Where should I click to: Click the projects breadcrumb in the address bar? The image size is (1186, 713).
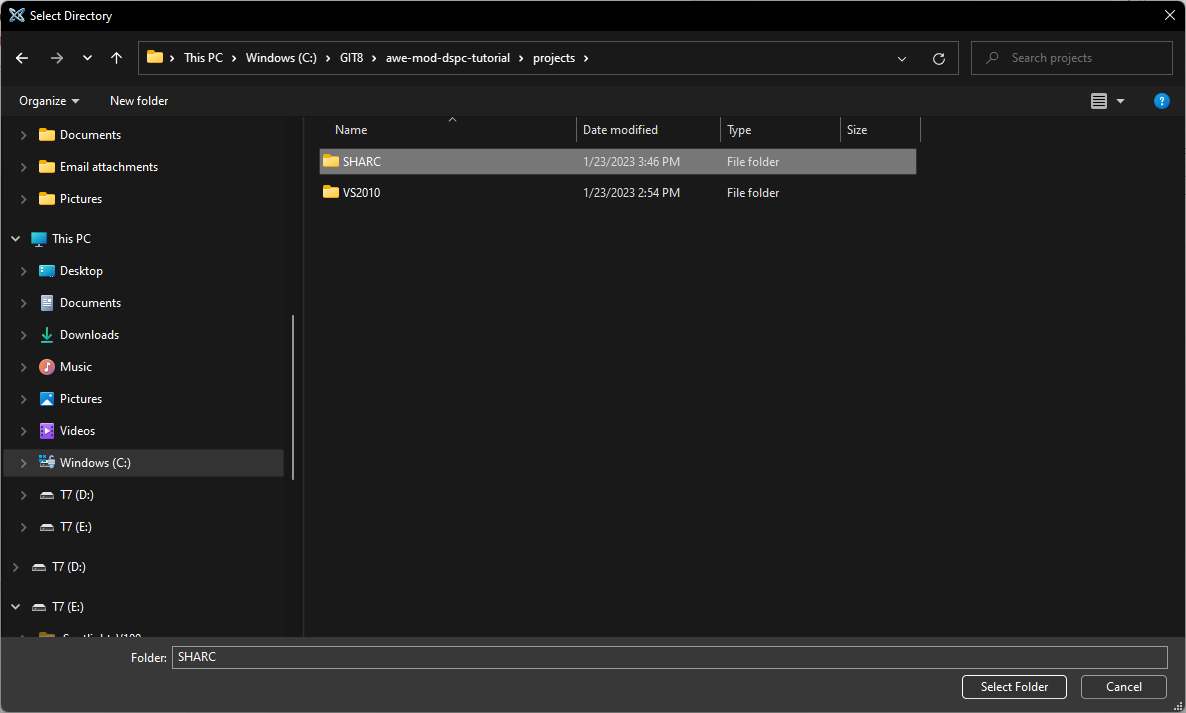point(554,58)
